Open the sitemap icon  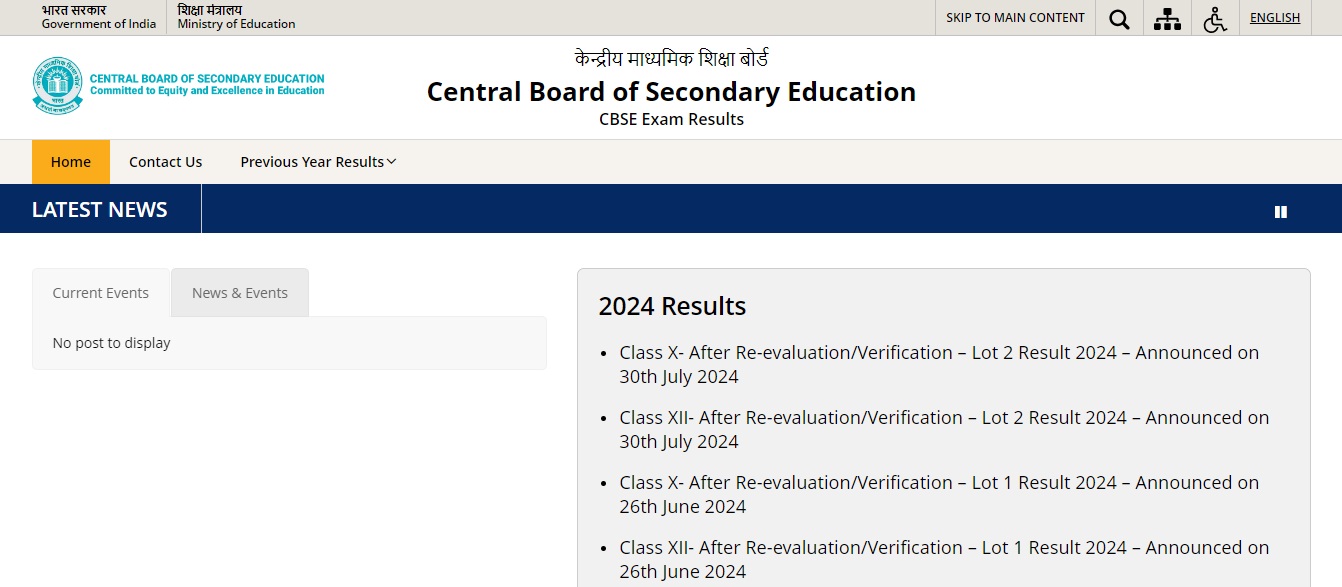(x=1167, y=18)
